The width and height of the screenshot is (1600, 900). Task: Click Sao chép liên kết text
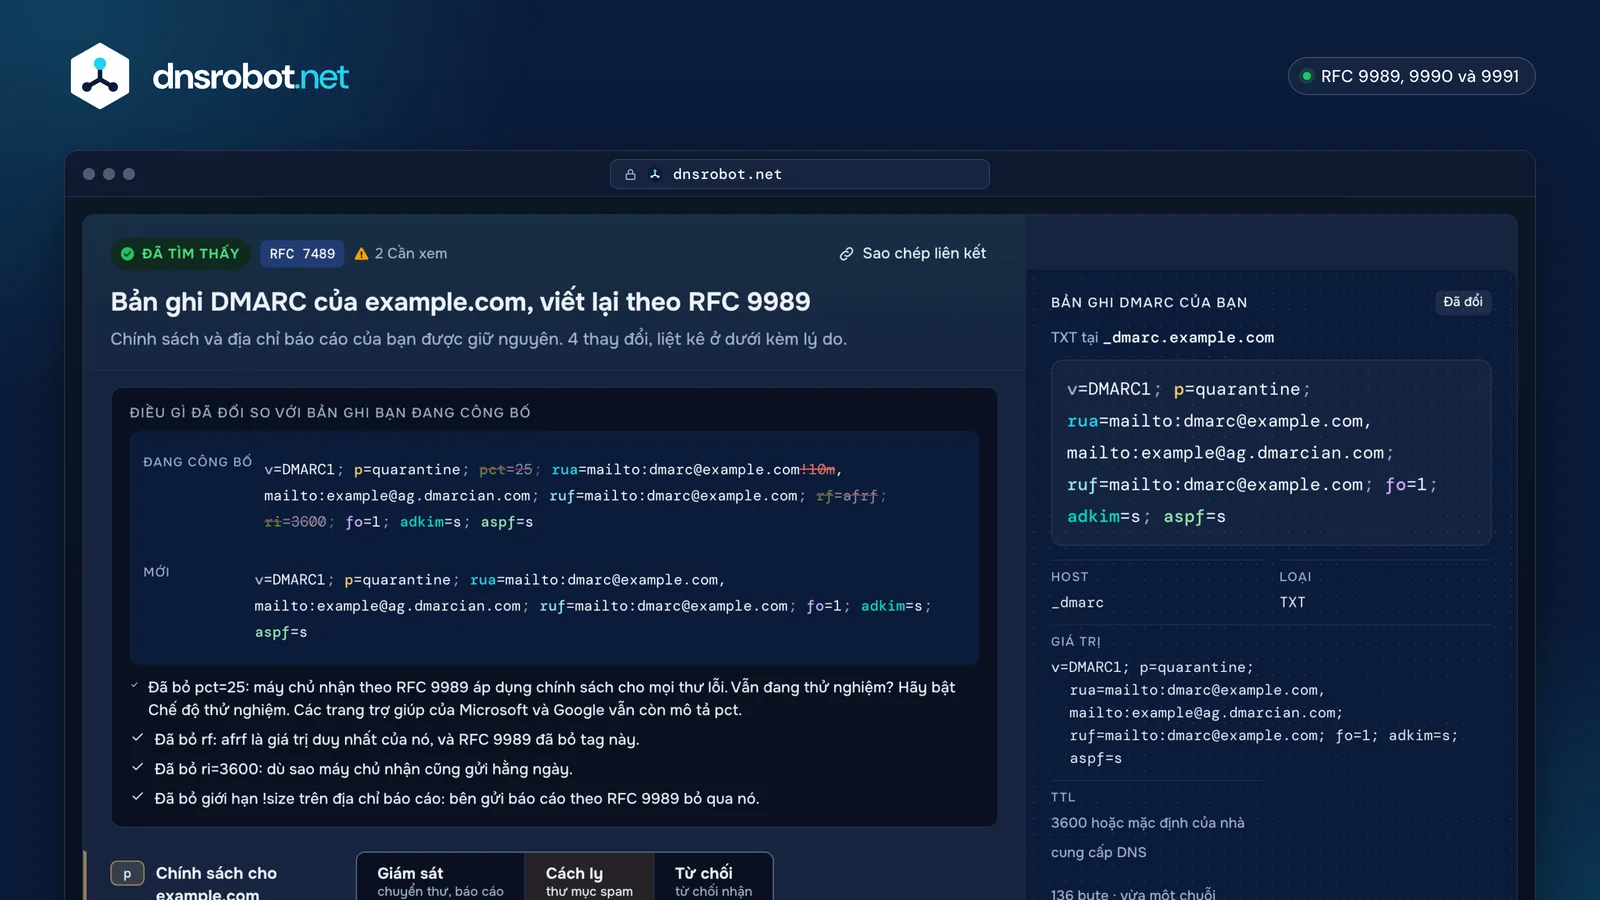coord(924,254)
